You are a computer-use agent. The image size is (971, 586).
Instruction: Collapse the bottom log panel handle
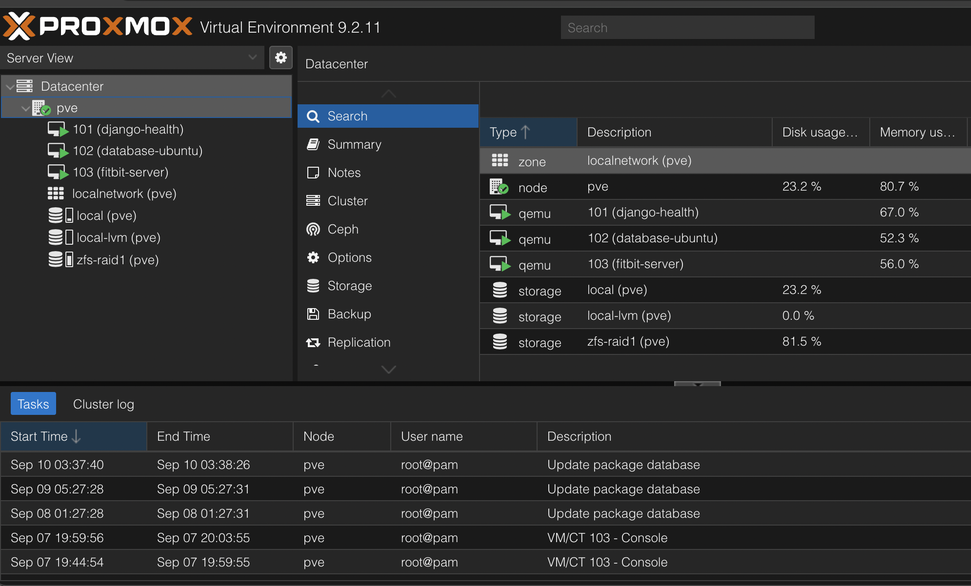point(697,384)
